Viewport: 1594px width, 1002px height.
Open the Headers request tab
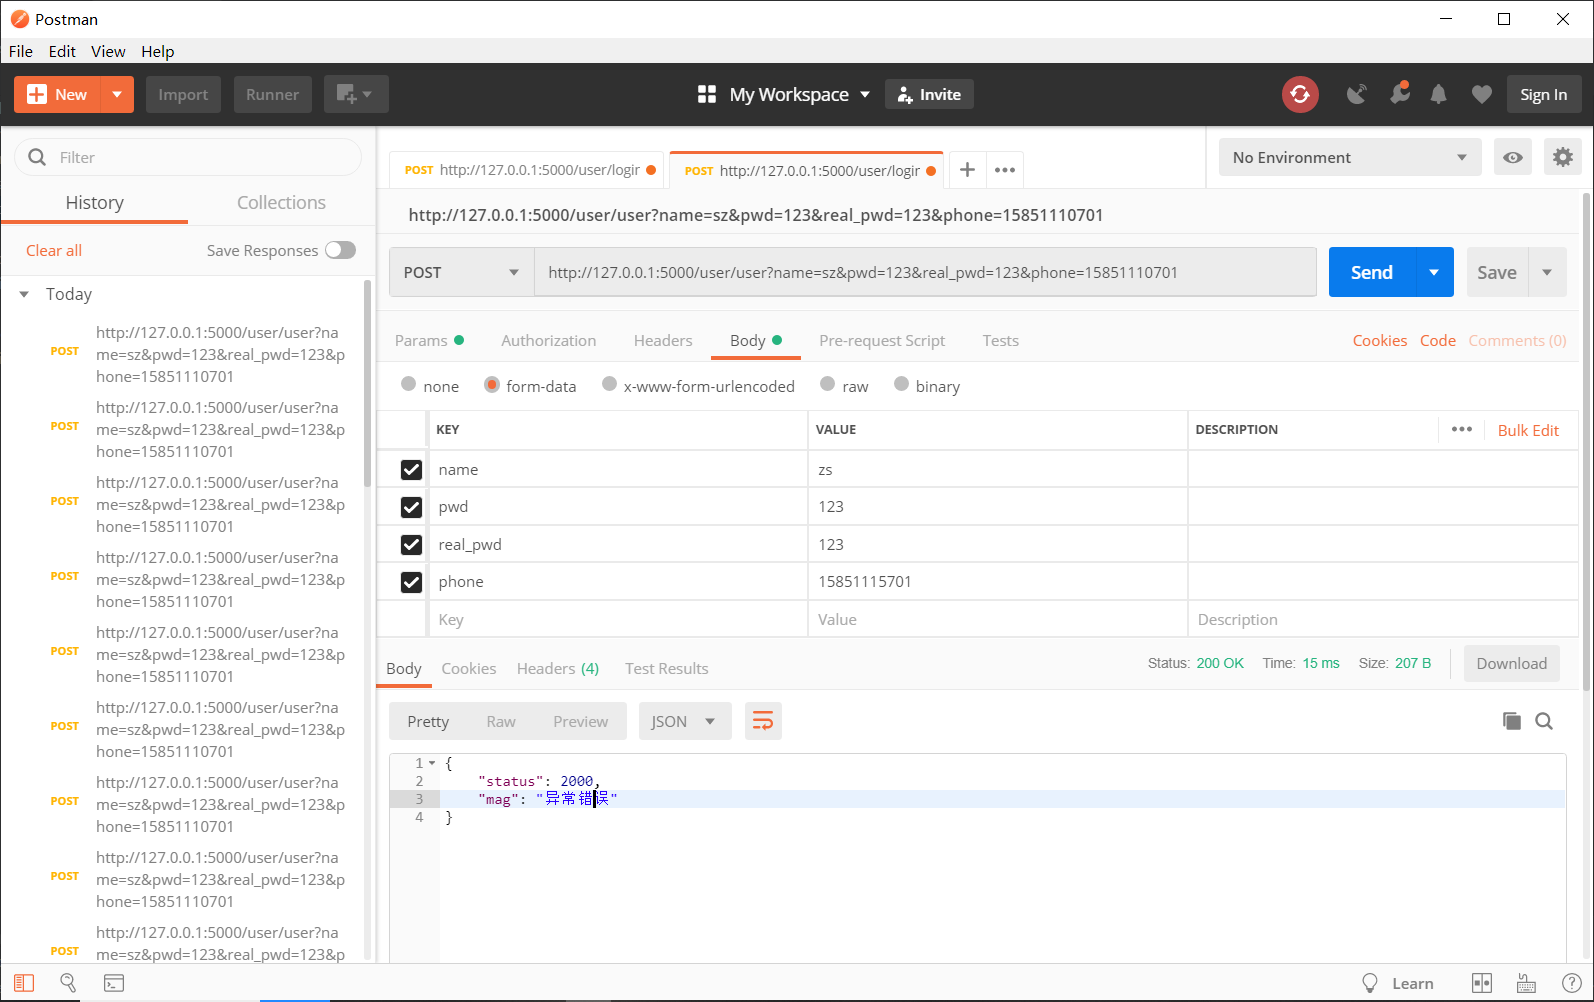pos(663,340)
